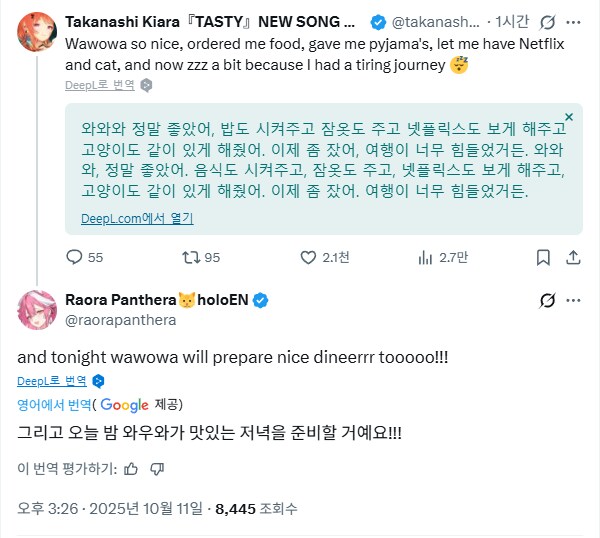Viewport: 600px width, 538px height.
Task: Rate the translation with thumbs up
Action: 131,468
